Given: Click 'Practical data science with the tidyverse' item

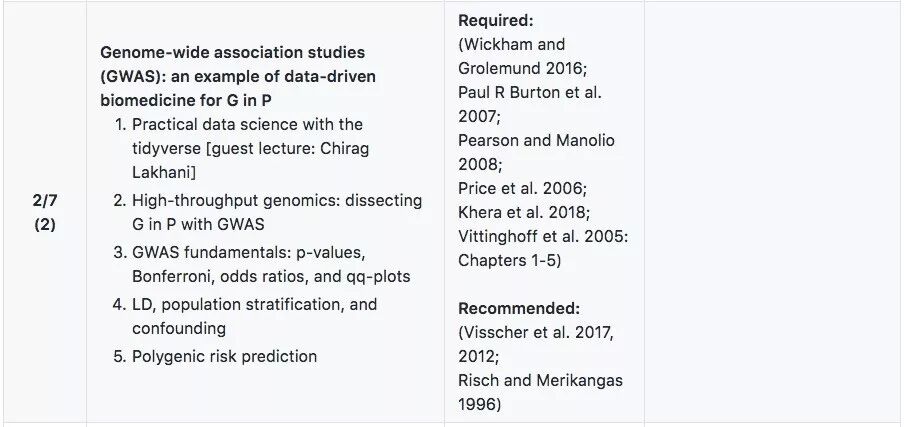Looking at the screenshot, I should click(247, 124).
